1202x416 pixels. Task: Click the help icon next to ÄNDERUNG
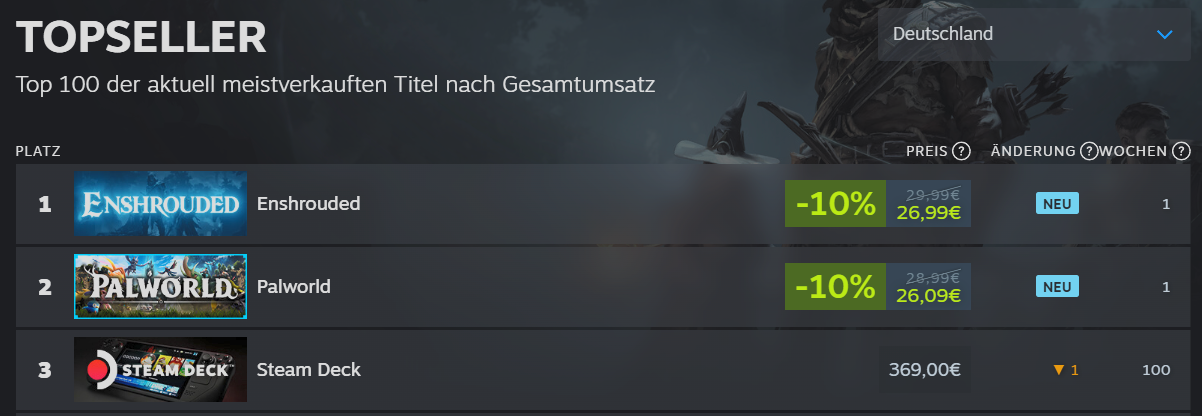pos(1089,152)
